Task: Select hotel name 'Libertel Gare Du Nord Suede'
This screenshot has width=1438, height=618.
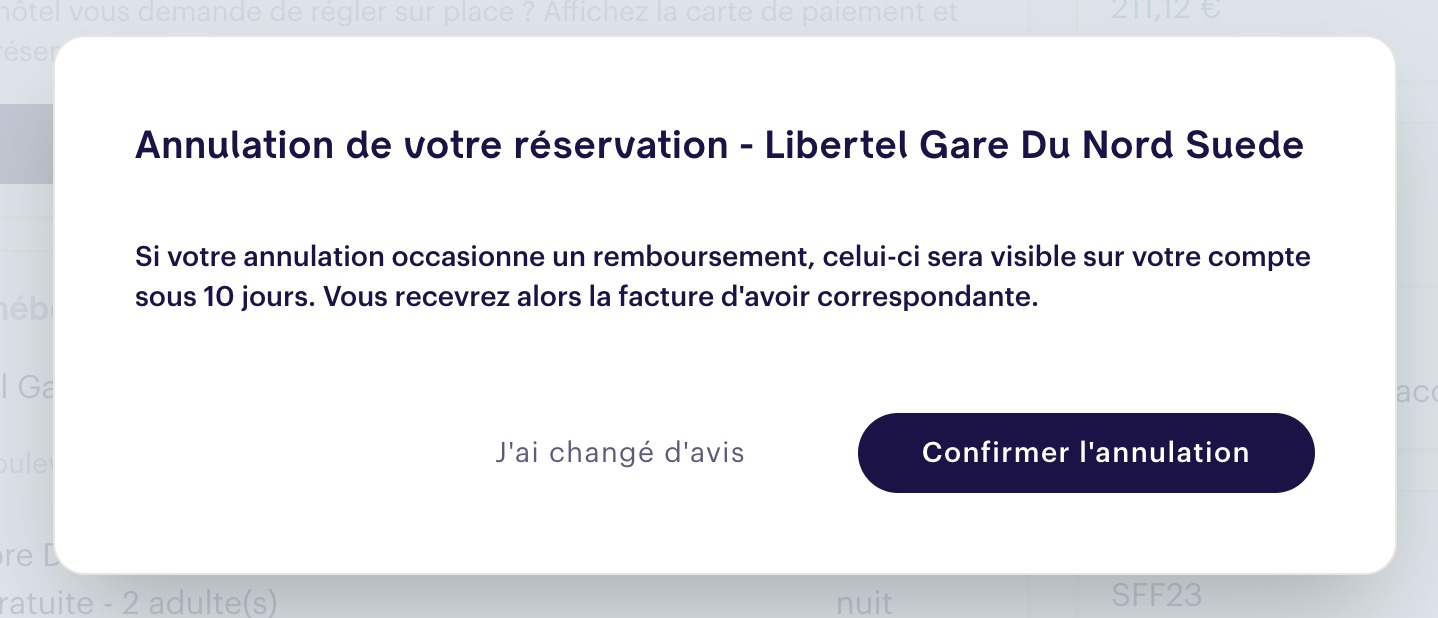Action: (x=1034, y=146)
